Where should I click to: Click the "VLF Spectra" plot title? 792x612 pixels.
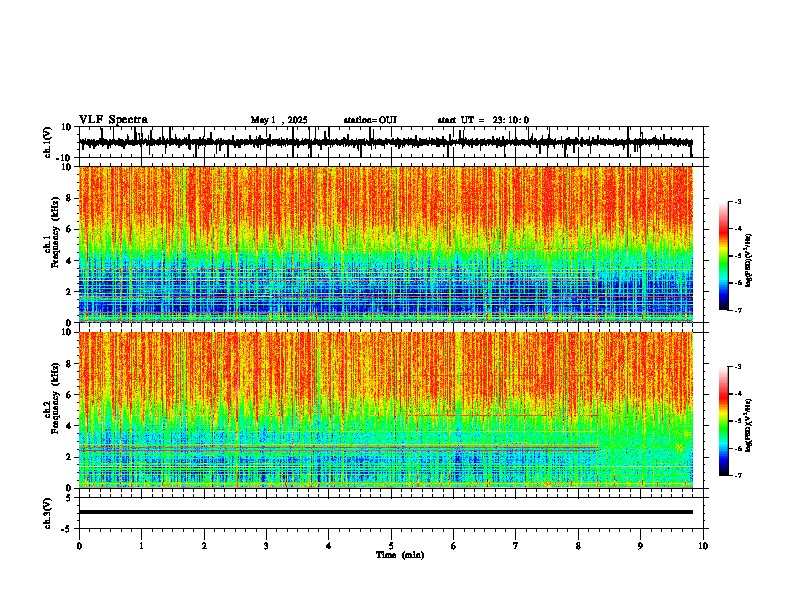point(113,120)
